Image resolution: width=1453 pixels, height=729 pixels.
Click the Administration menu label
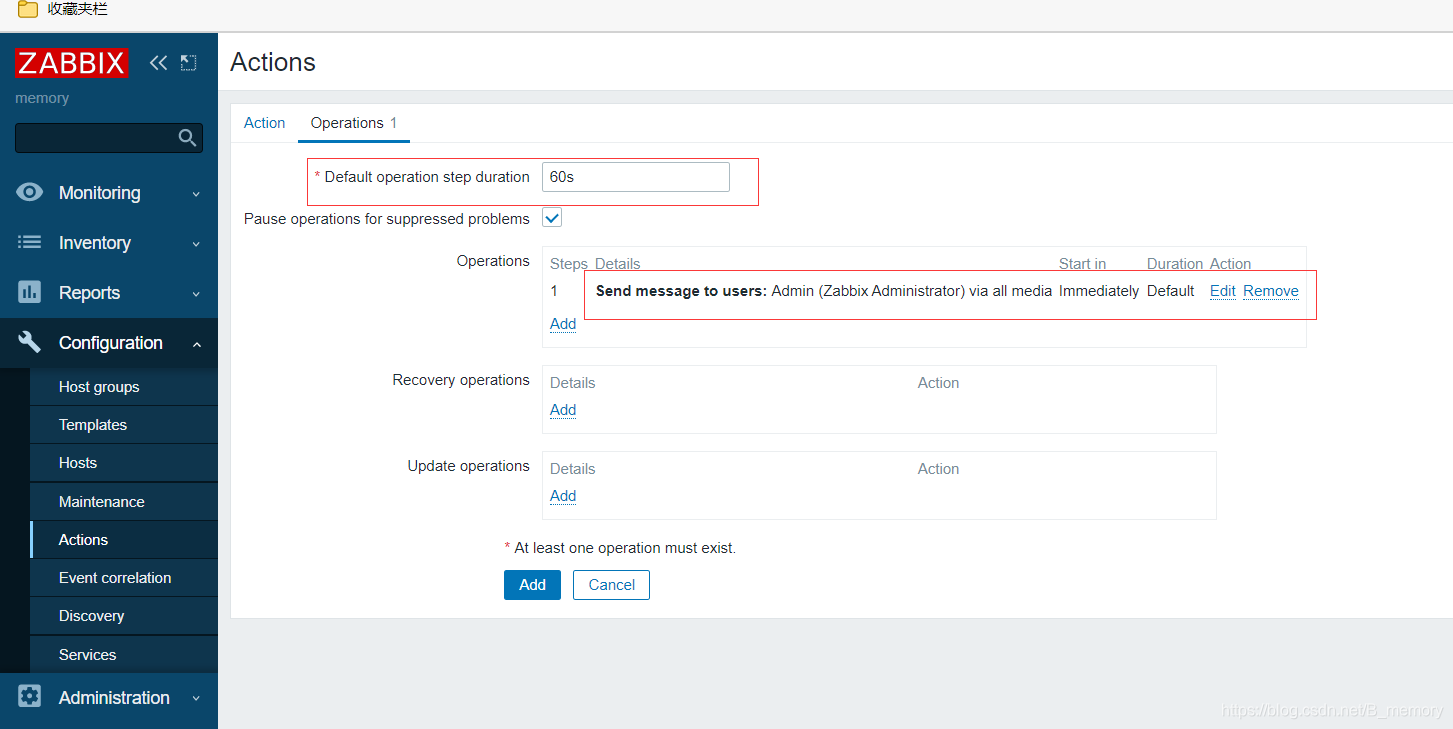[114, 698]
